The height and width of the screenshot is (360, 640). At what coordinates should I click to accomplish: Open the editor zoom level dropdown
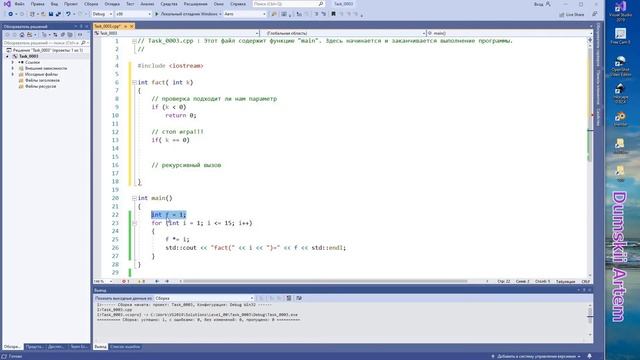103,281
